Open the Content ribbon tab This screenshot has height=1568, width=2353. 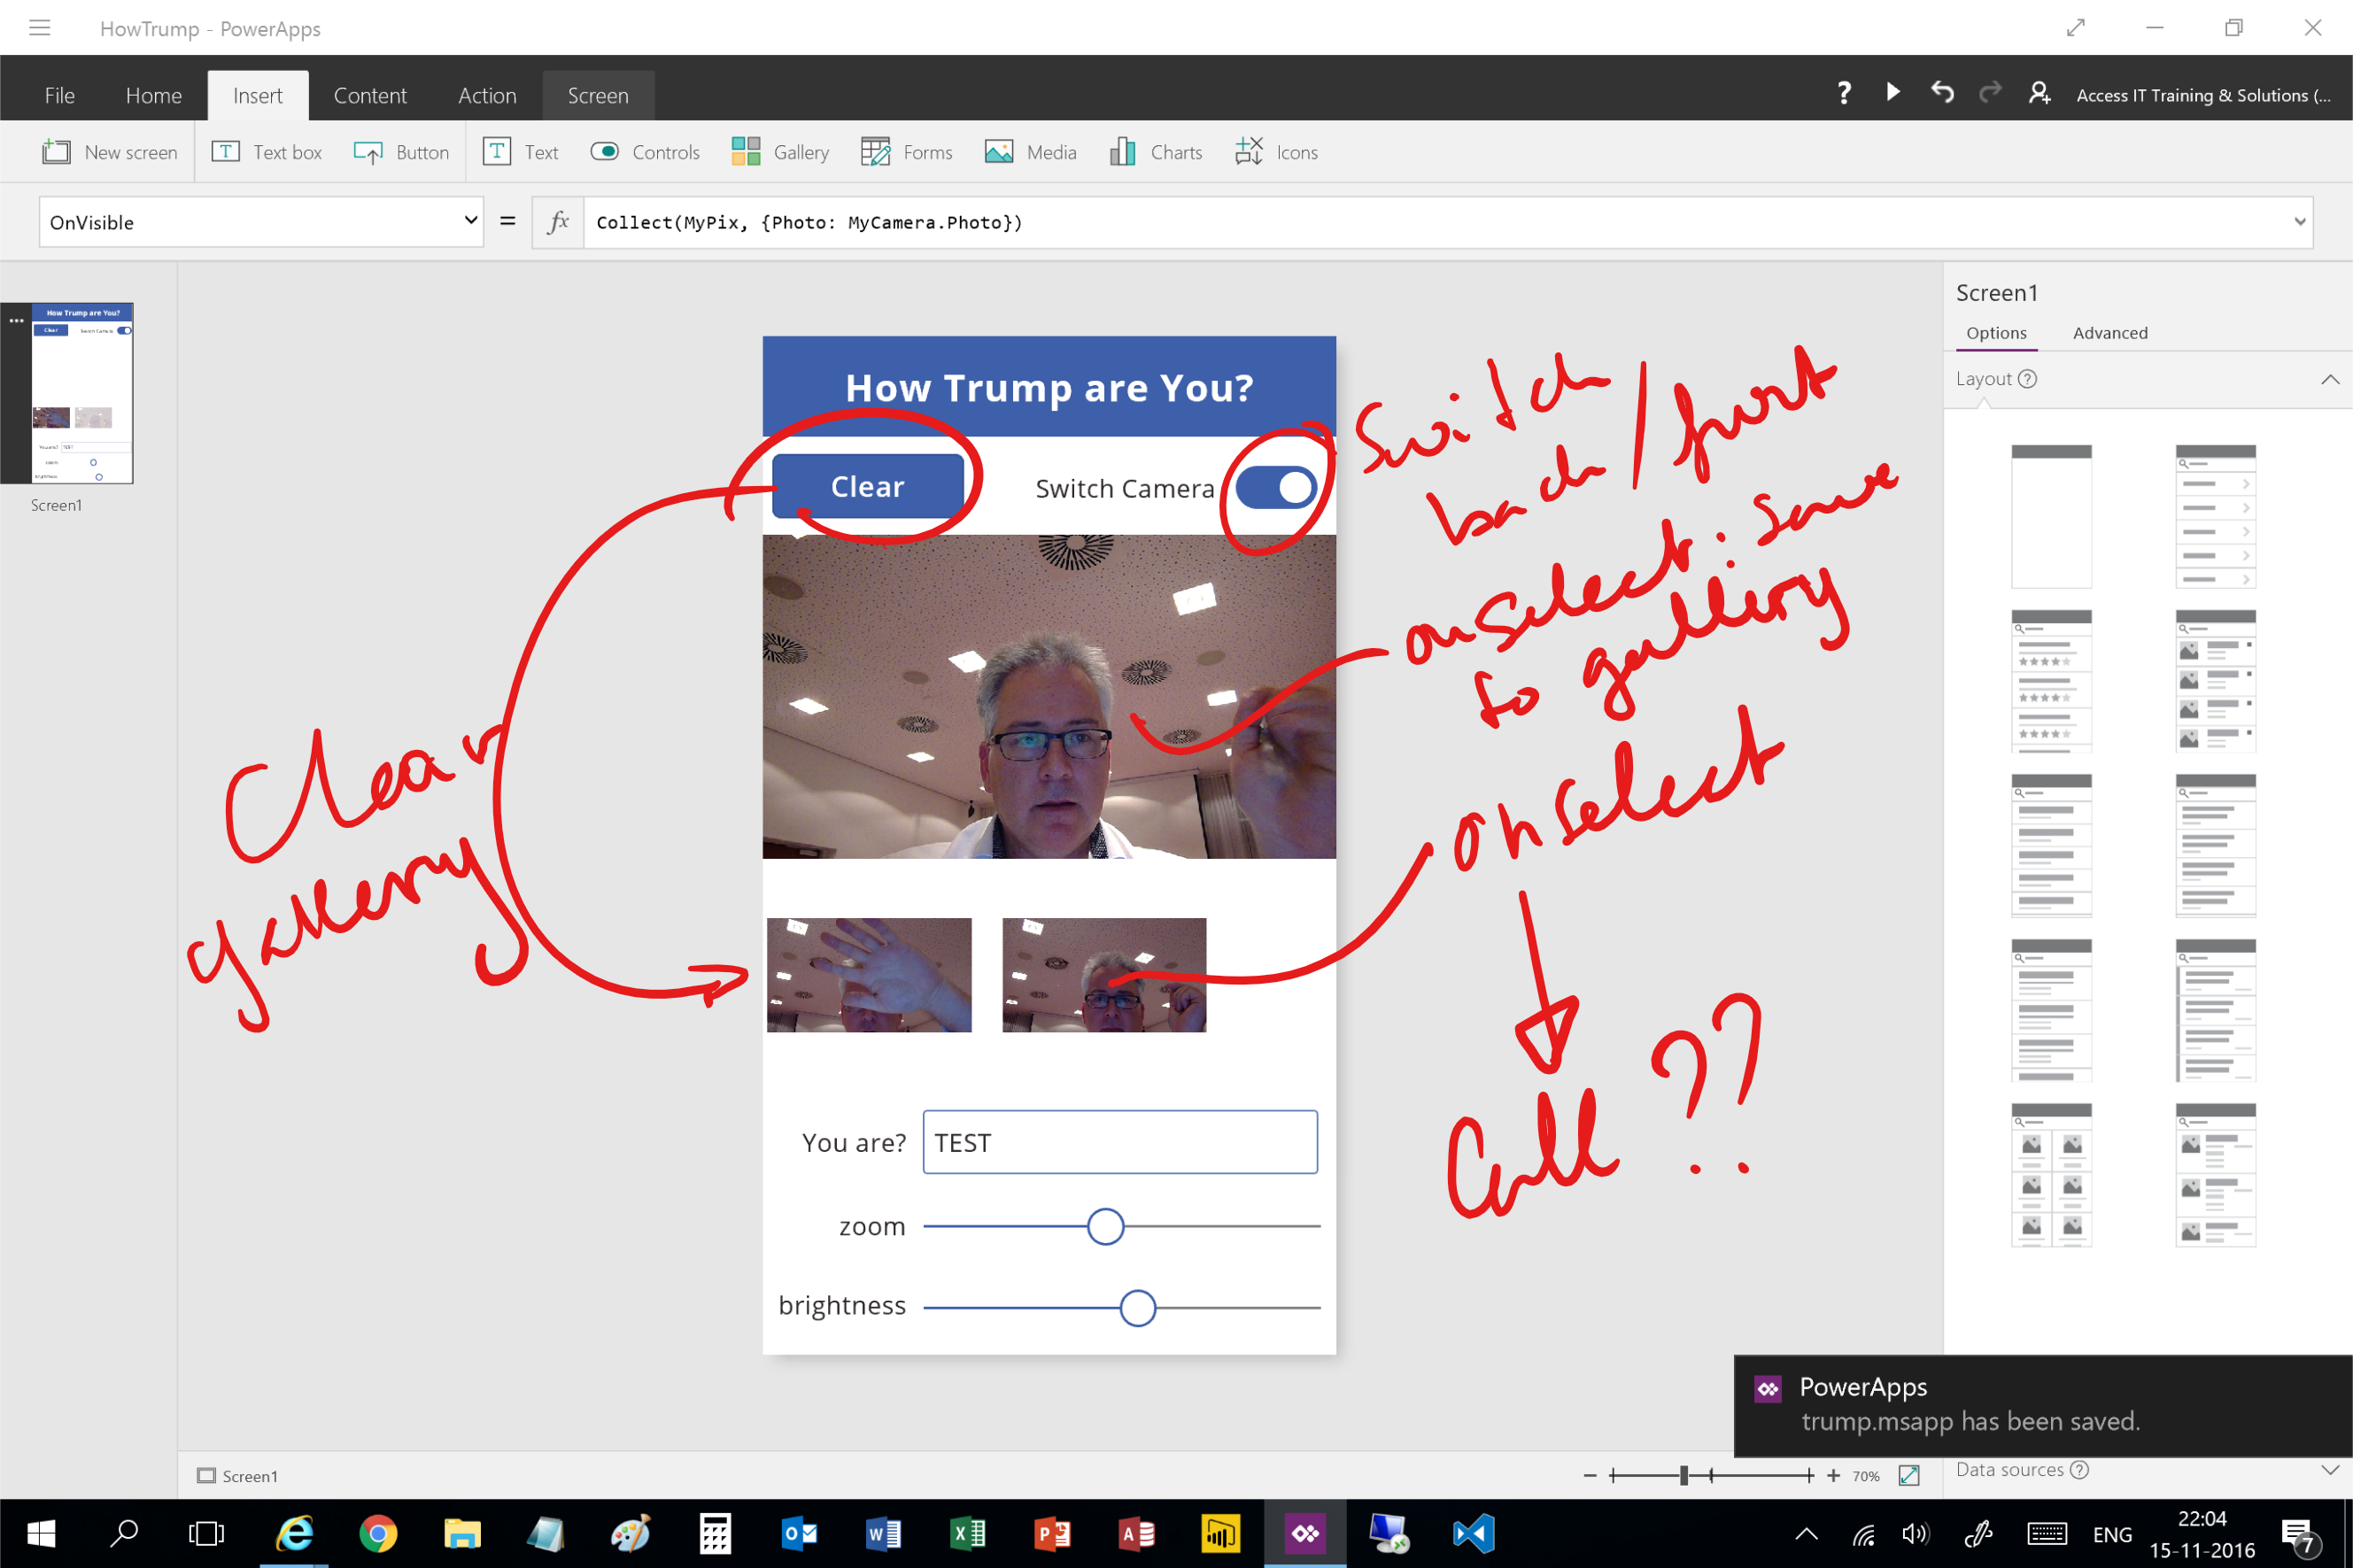[370, 96]
